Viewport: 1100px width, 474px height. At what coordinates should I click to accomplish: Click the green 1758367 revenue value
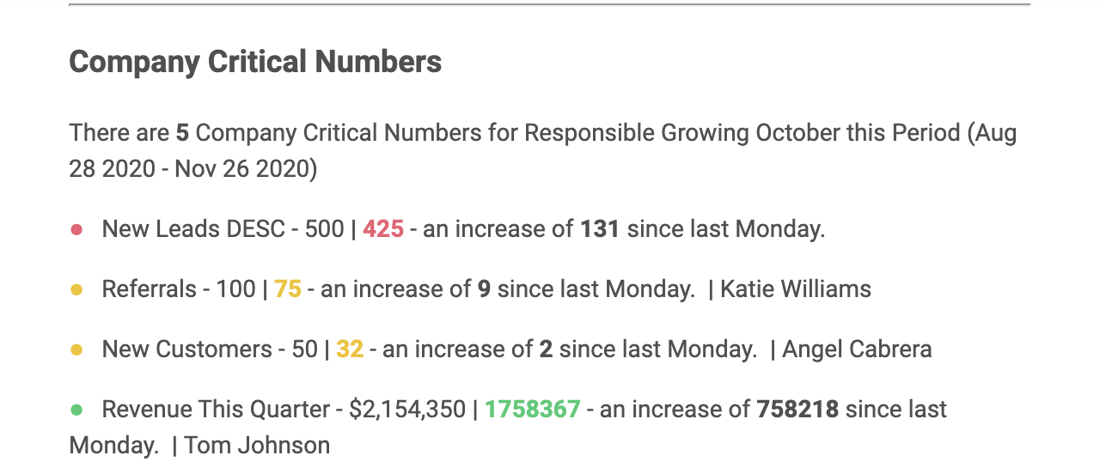[533, 409]
